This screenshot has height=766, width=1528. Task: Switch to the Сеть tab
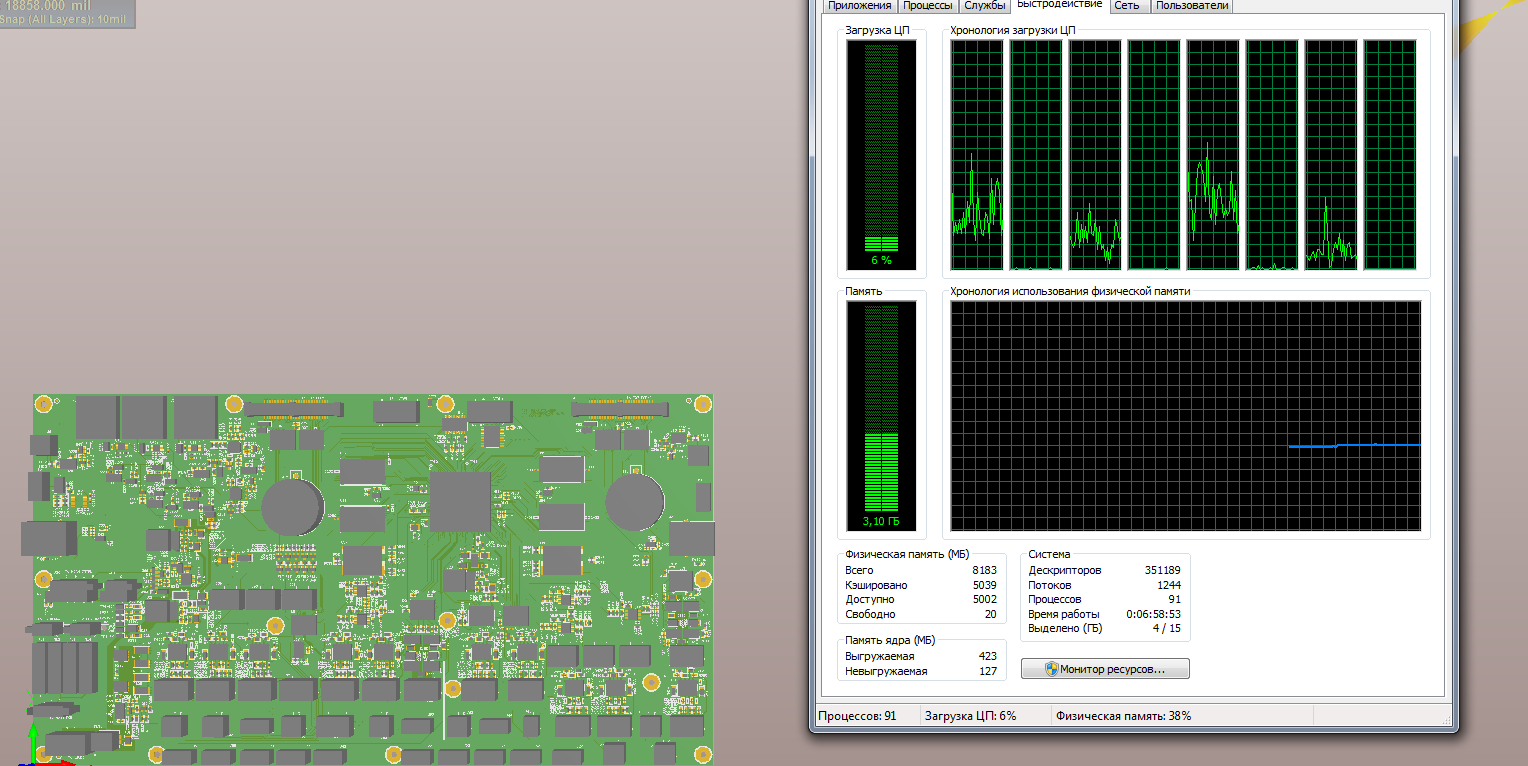1127,6
